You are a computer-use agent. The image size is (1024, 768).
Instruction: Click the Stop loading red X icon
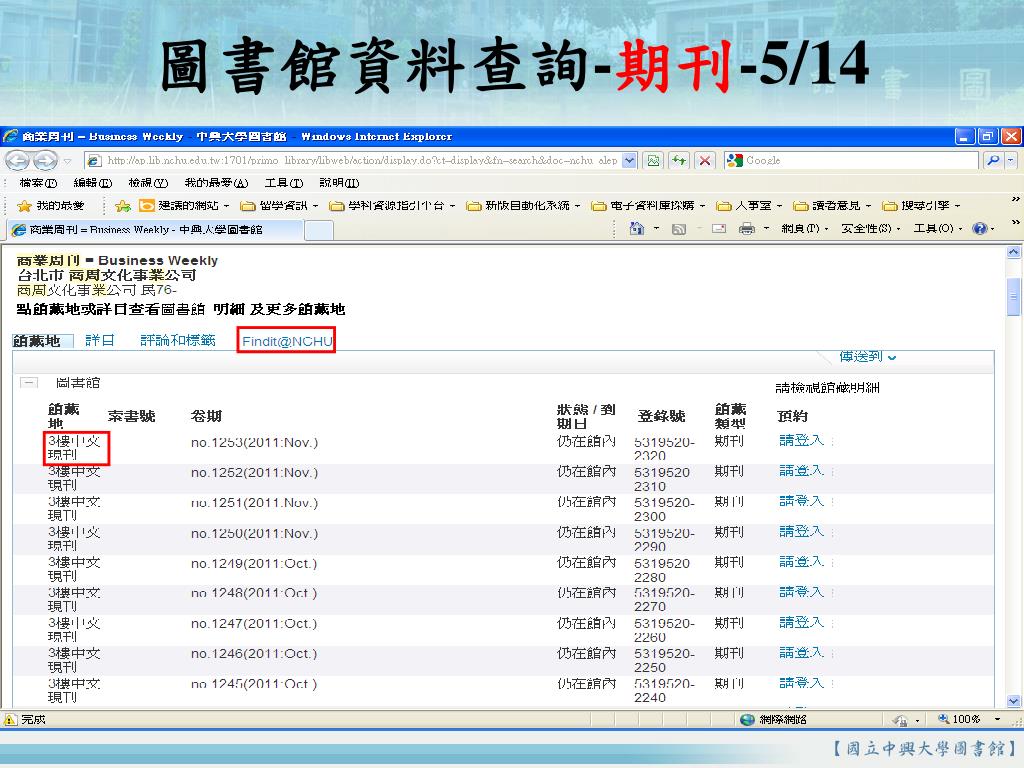click(x=705, y=160)
